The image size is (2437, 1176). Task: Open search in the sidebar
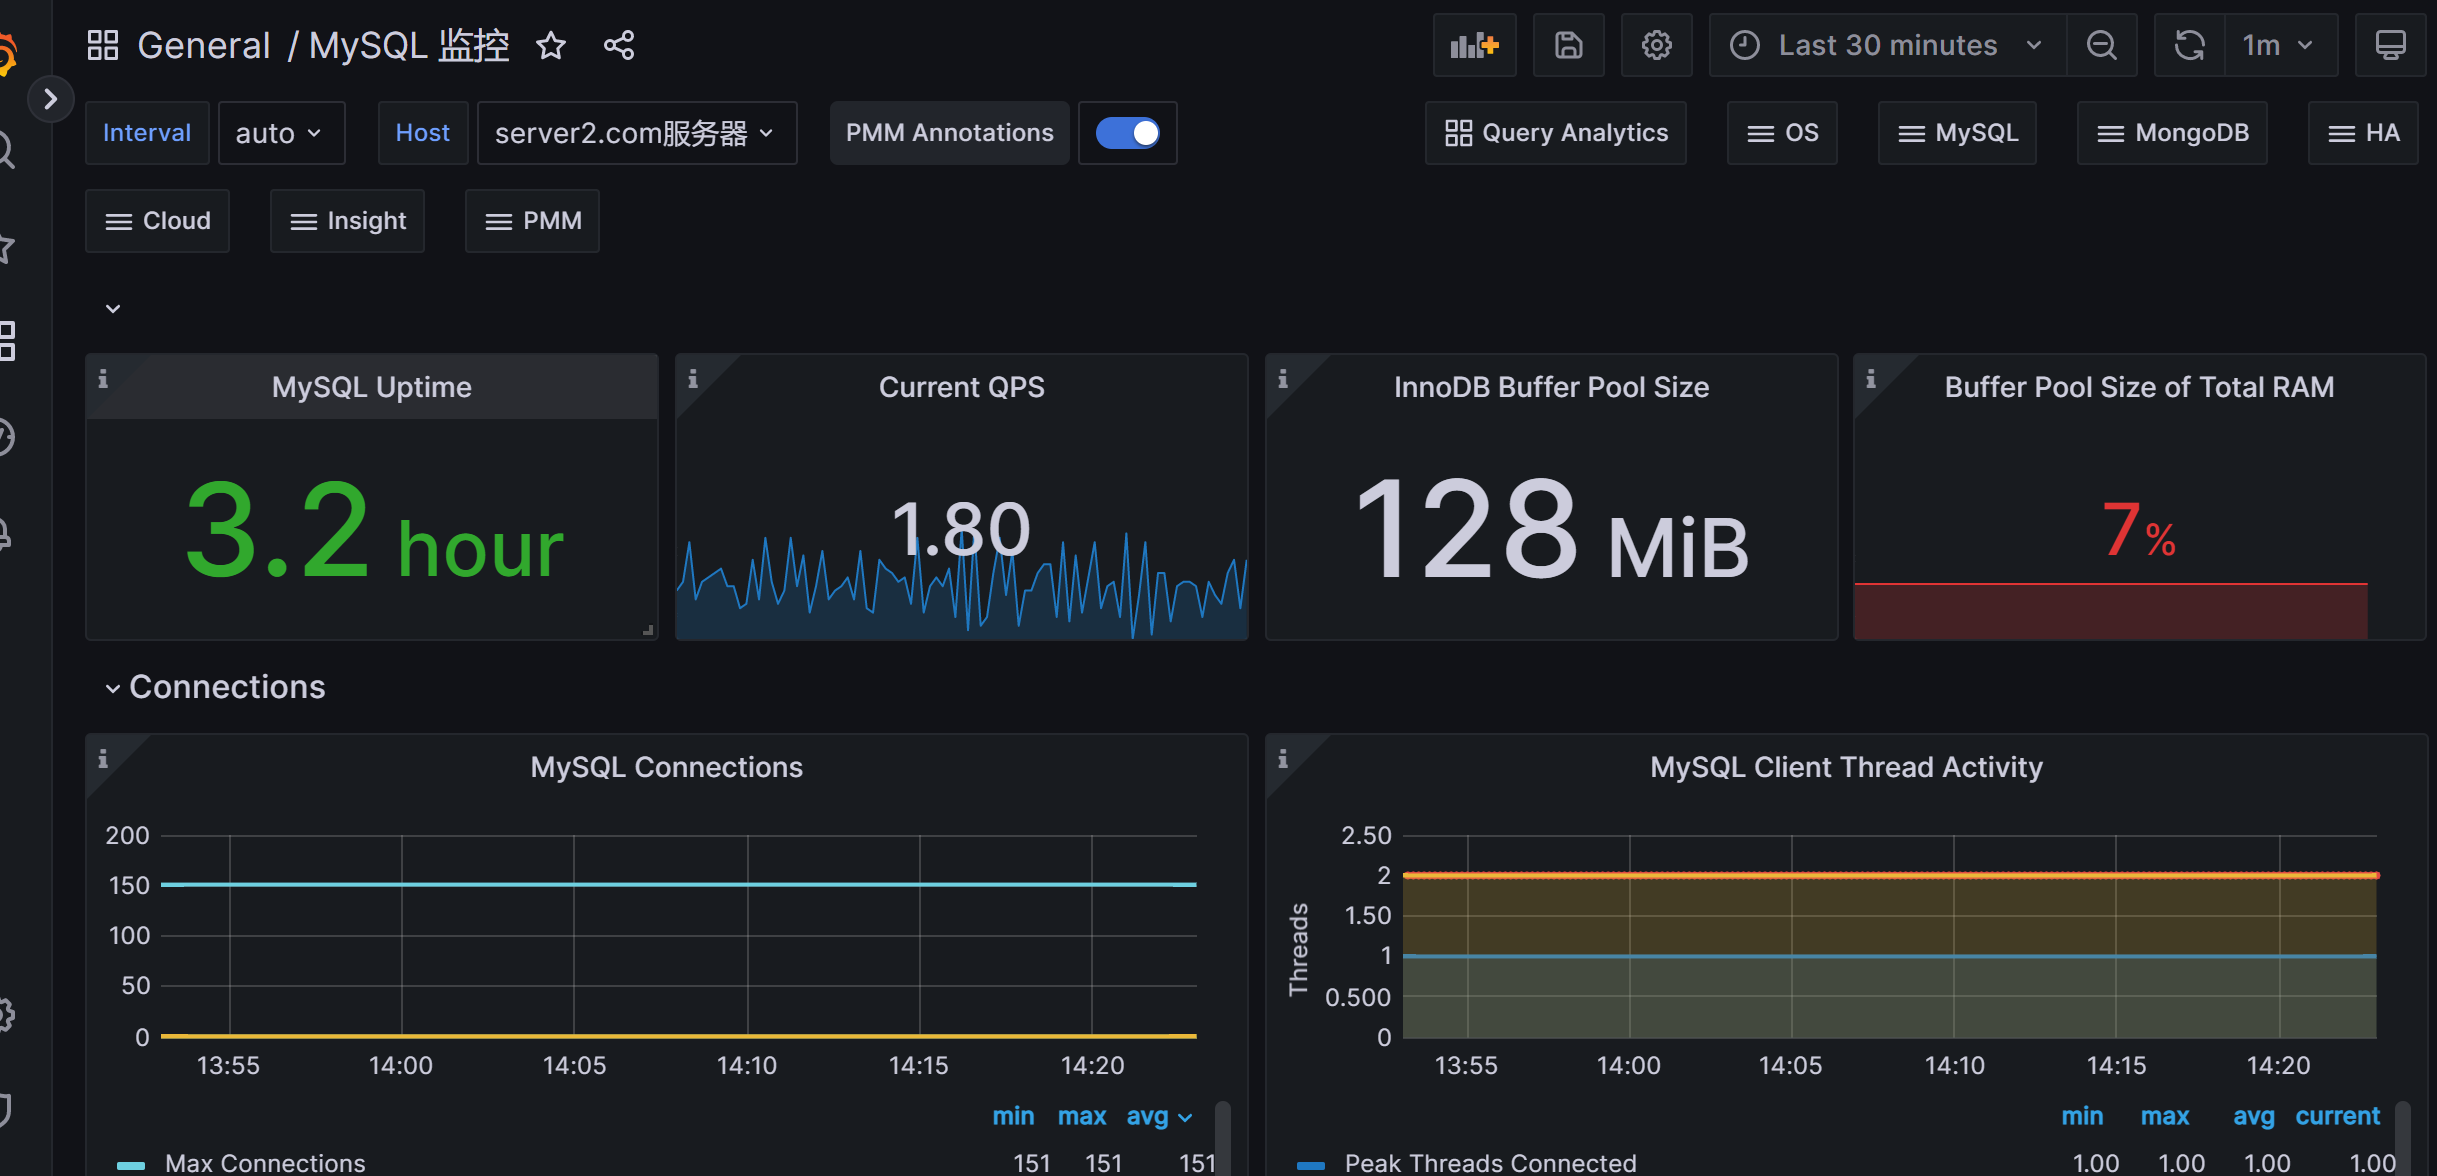point(6,150)
